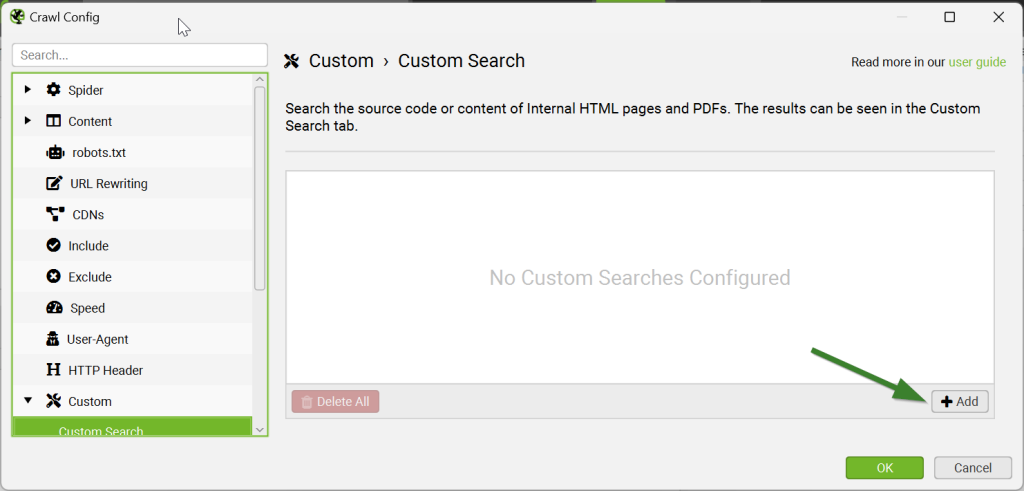1024x491 pixels.
Task: Click the CDNs network icon
Action: pos(55,215)
